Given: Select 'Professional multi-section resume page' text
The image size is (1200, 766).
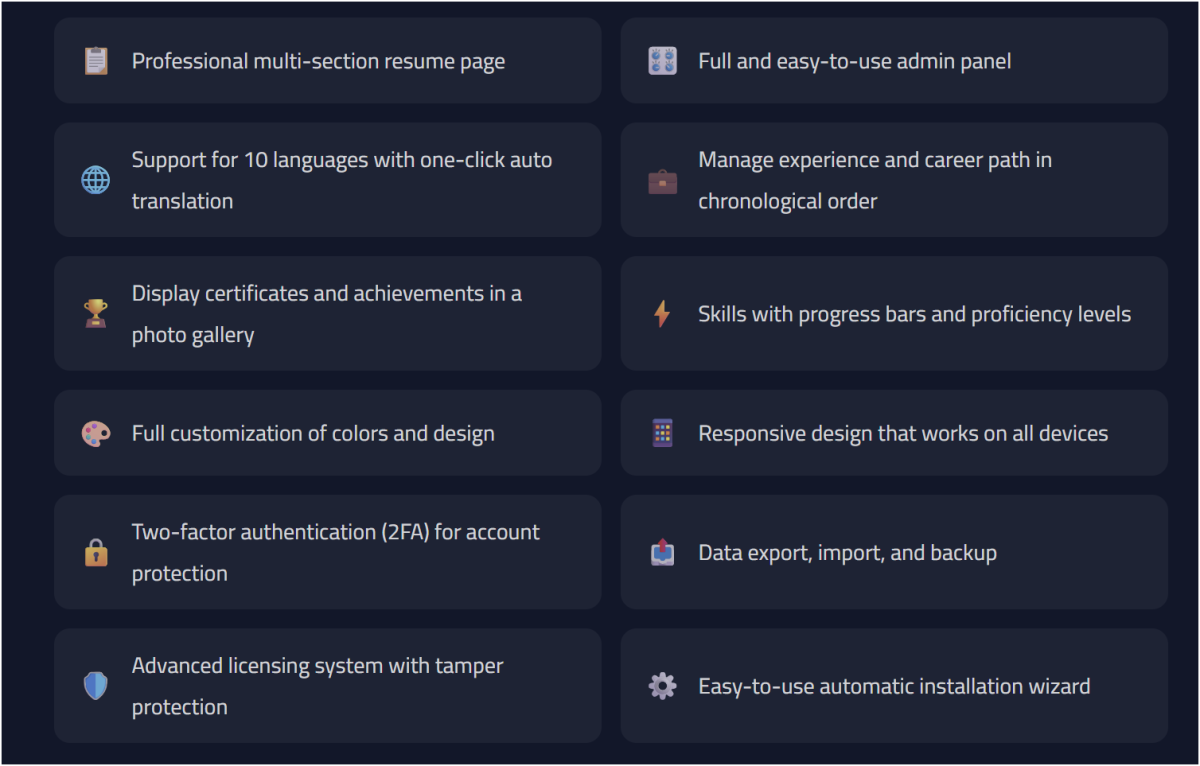Looking at the screenshot, I should pos(318,61).
